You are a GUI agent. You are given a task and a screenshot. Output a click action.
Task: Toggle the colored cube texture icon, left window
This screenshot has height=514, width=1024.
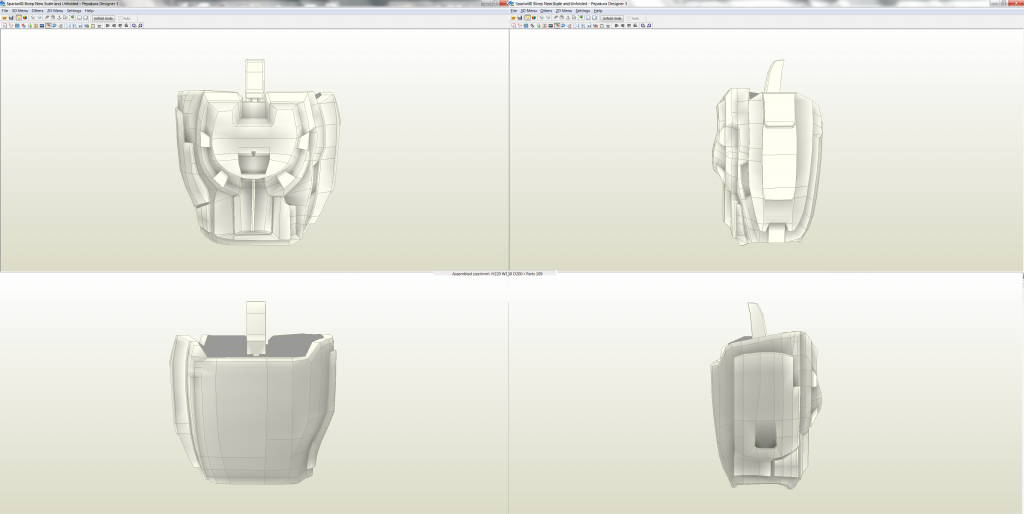pos(25,18)
